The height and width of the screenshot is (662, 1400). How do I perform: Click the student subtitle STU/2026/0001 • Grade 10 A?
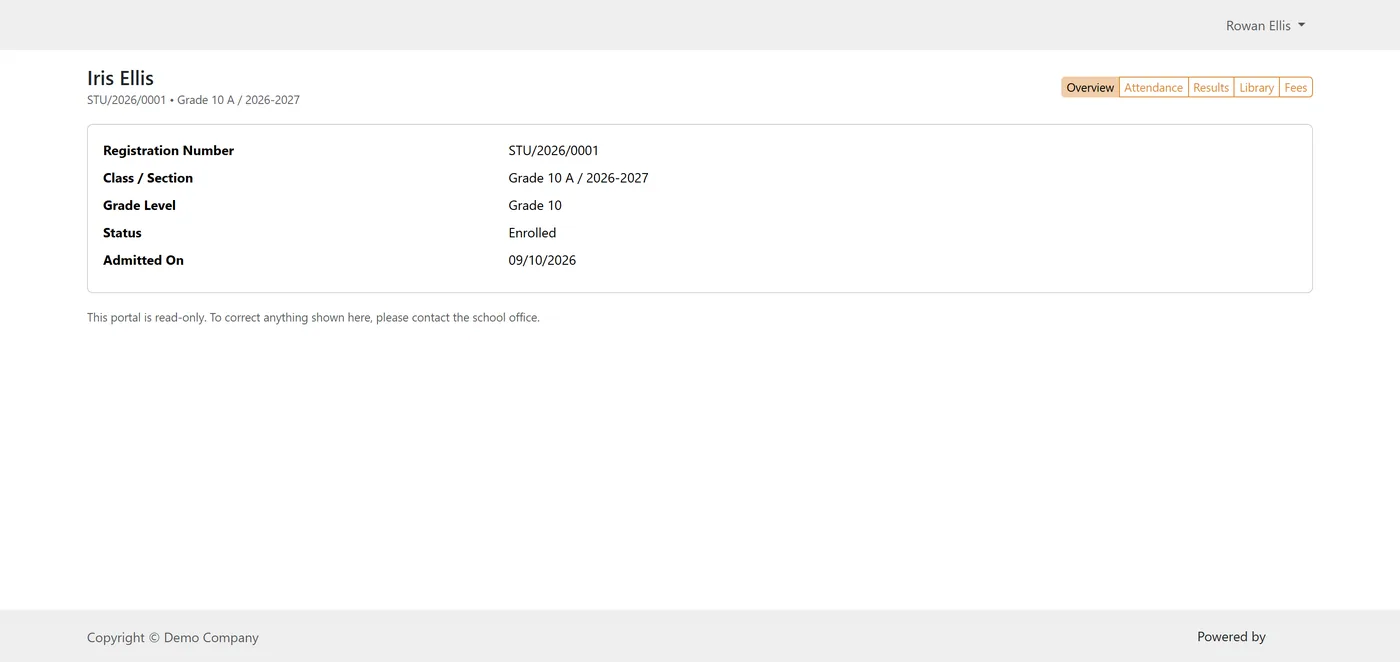tap(193, 100)
